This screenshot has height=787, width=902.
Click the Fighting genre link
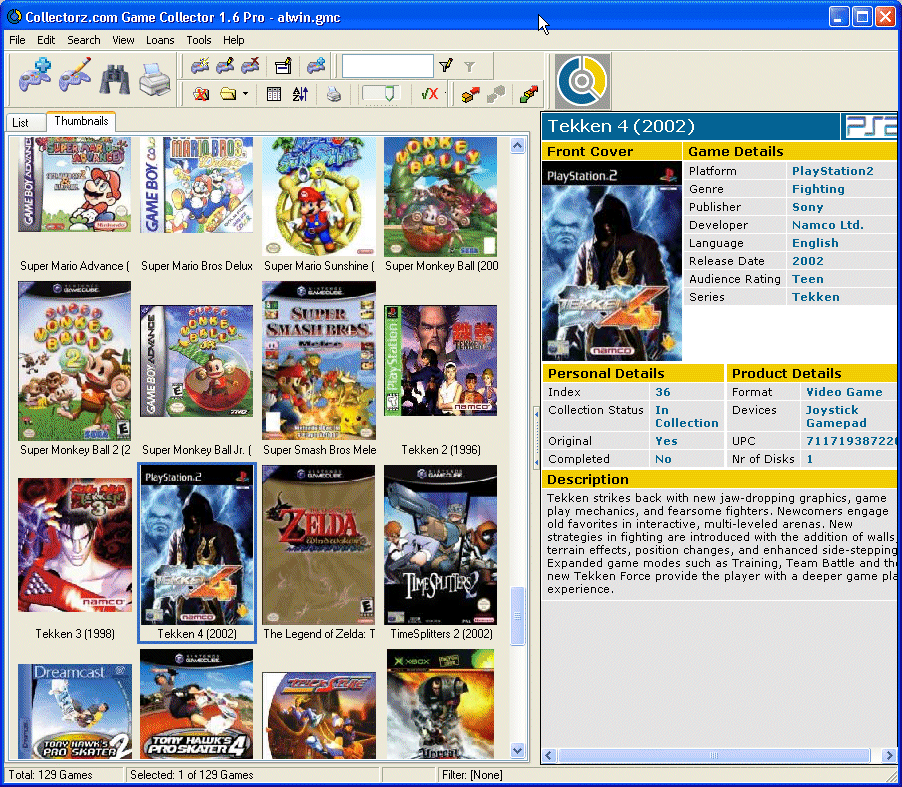[818, 189]
